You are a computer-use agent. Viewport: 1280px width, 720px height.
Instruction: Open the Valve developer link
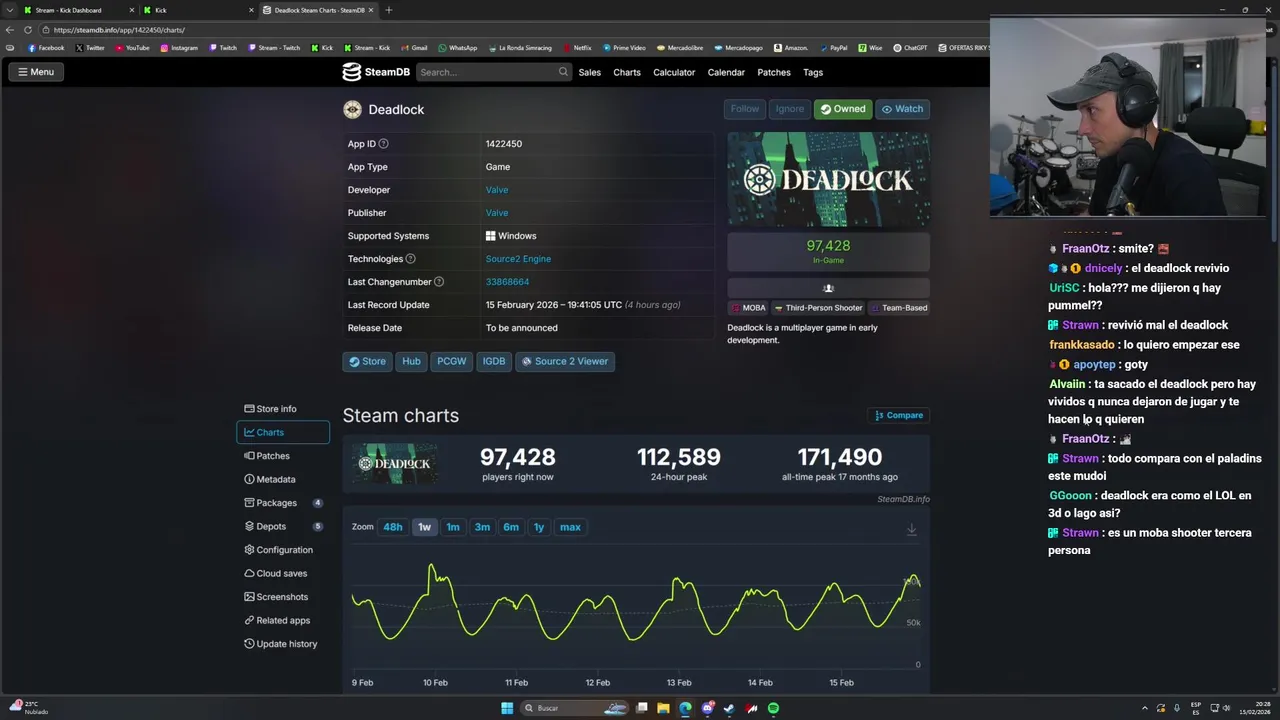497,190
